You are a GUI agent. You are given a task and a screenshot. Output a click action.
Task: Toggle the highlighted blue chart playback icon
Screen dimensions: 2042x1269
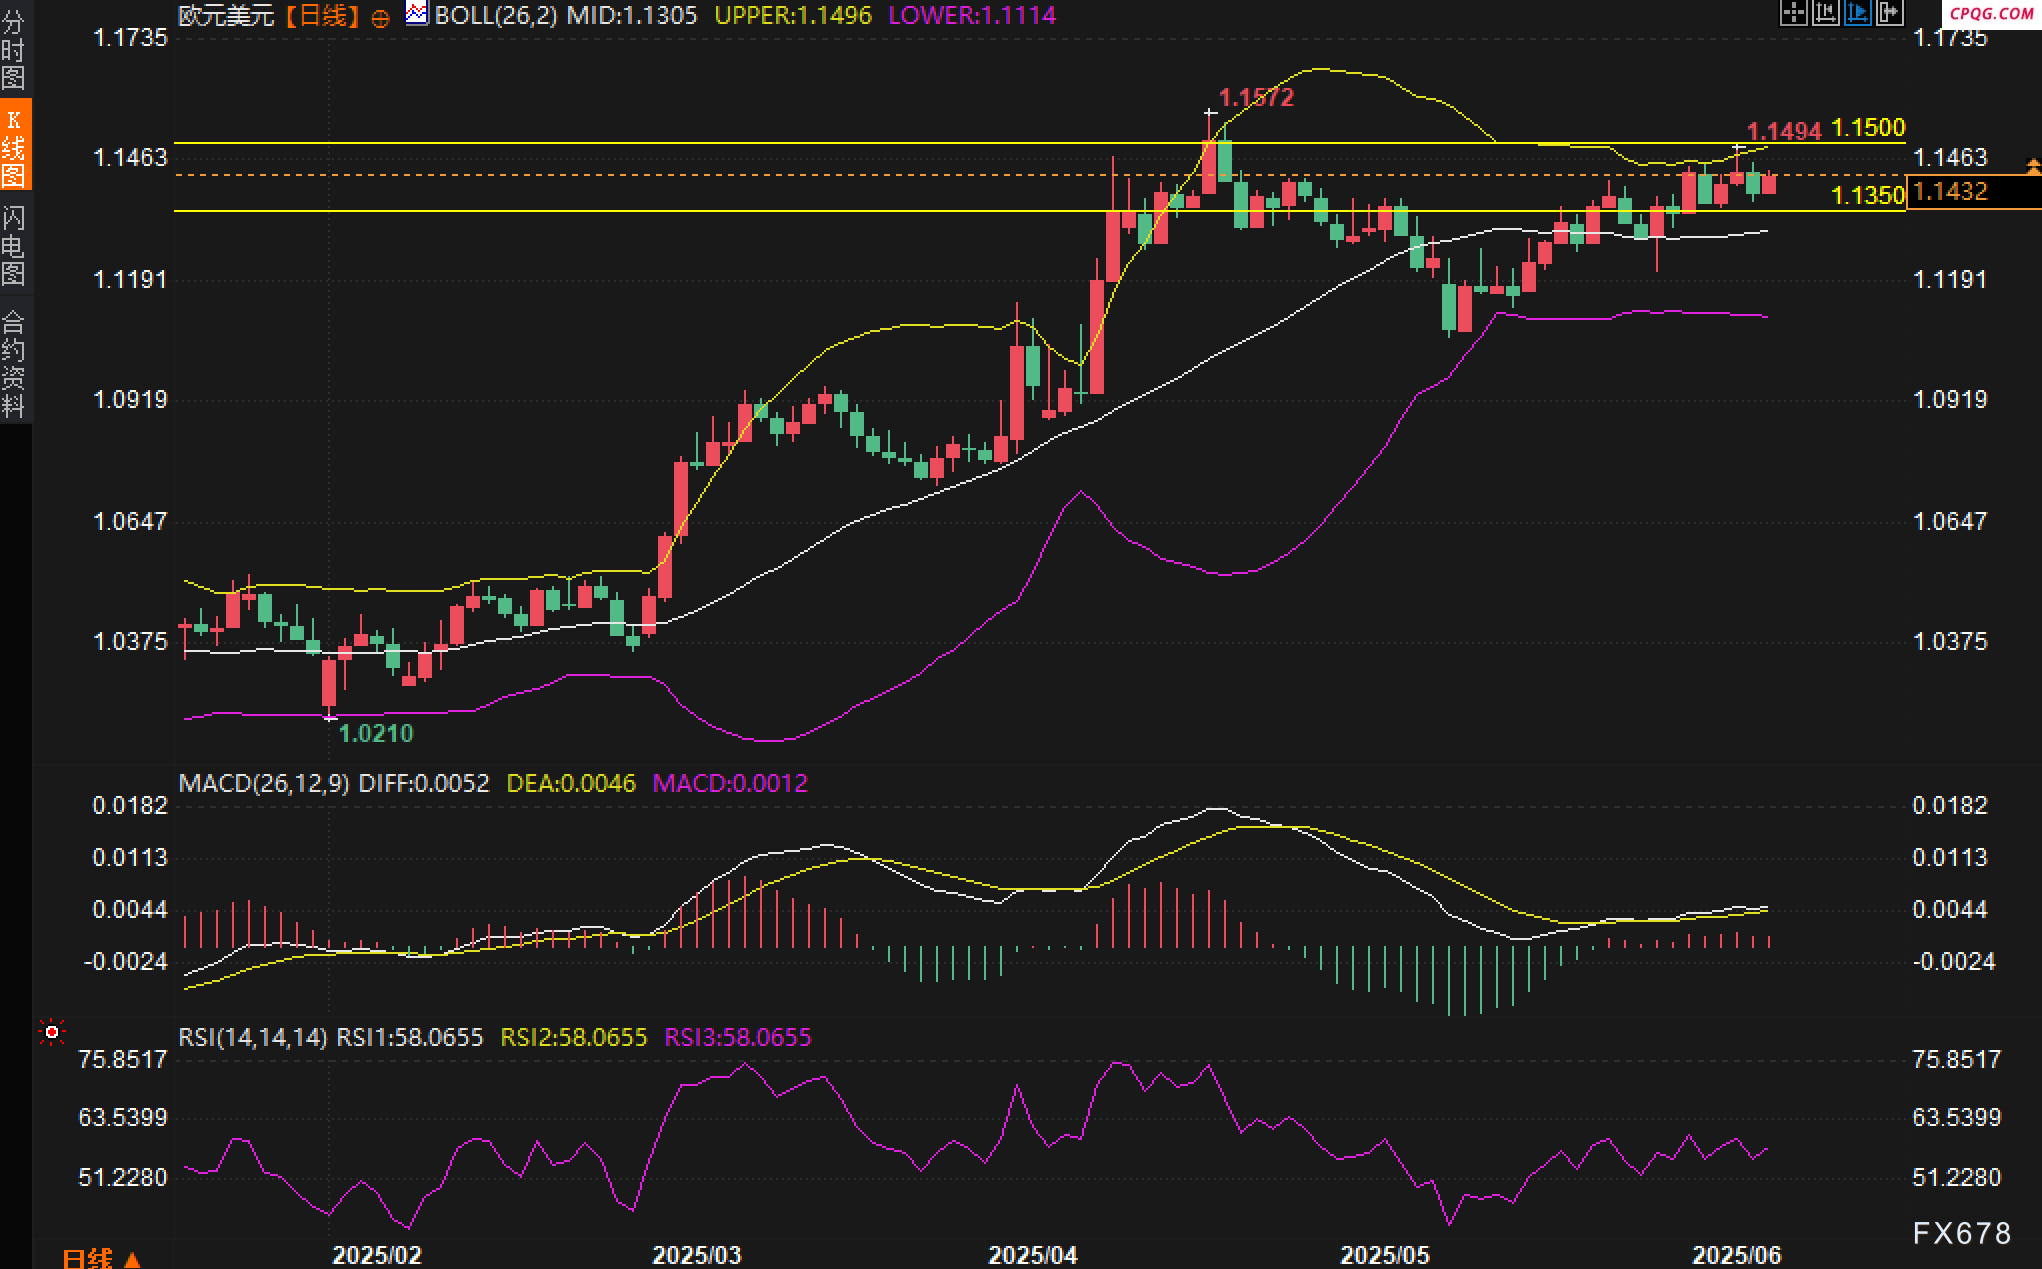tap(1857, 13)
